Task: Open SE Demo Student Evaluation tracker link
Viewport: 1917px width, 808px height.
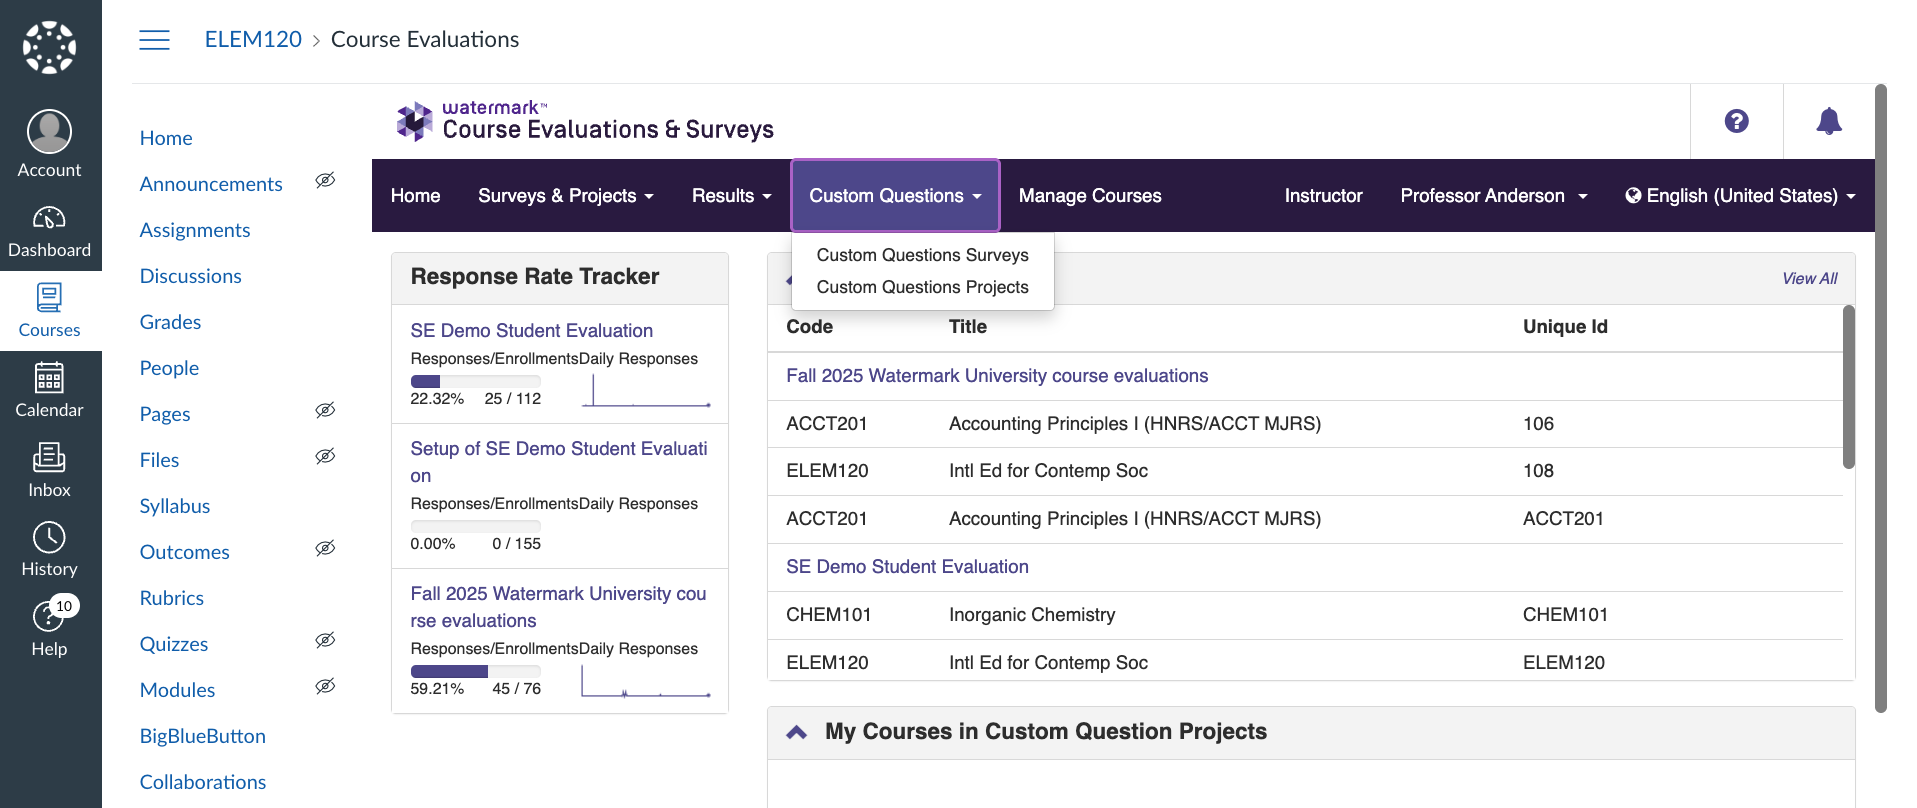Action: tap(531, 331)
